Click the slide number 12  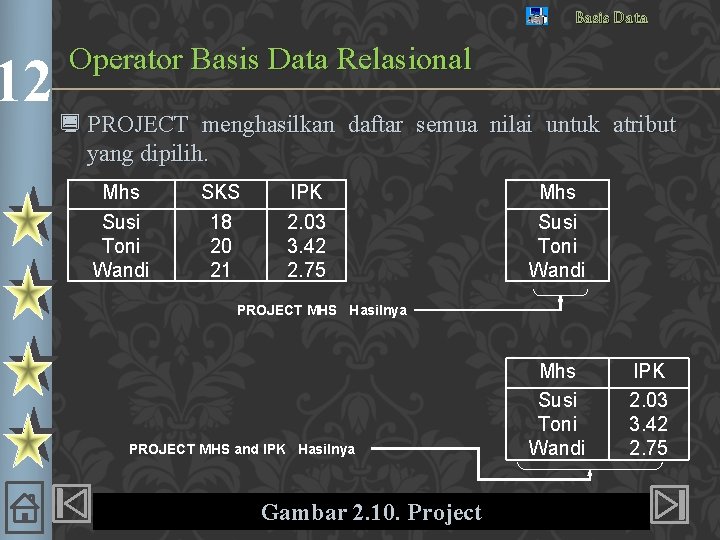point(24,81)
